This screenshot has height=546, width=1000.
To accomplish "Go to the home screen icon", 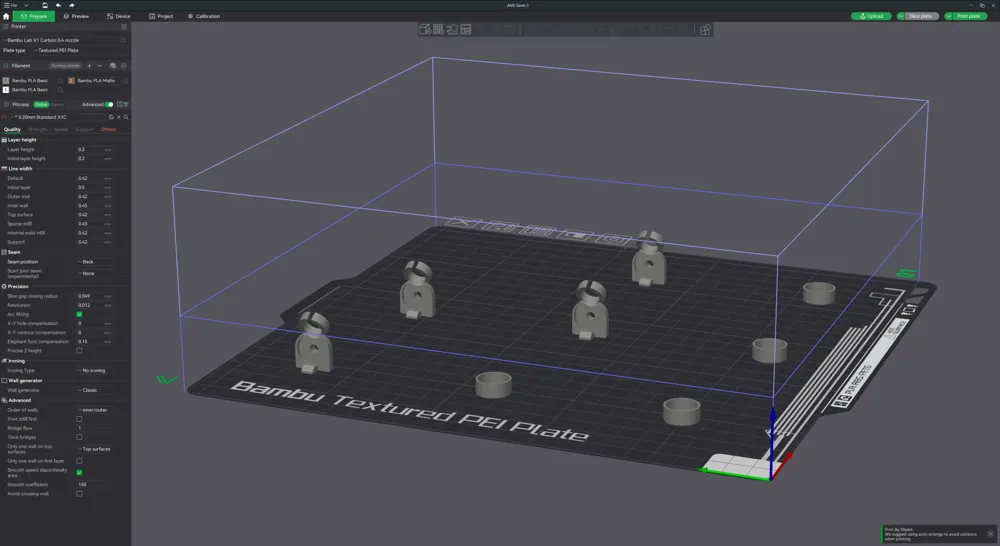I will 6,16.
